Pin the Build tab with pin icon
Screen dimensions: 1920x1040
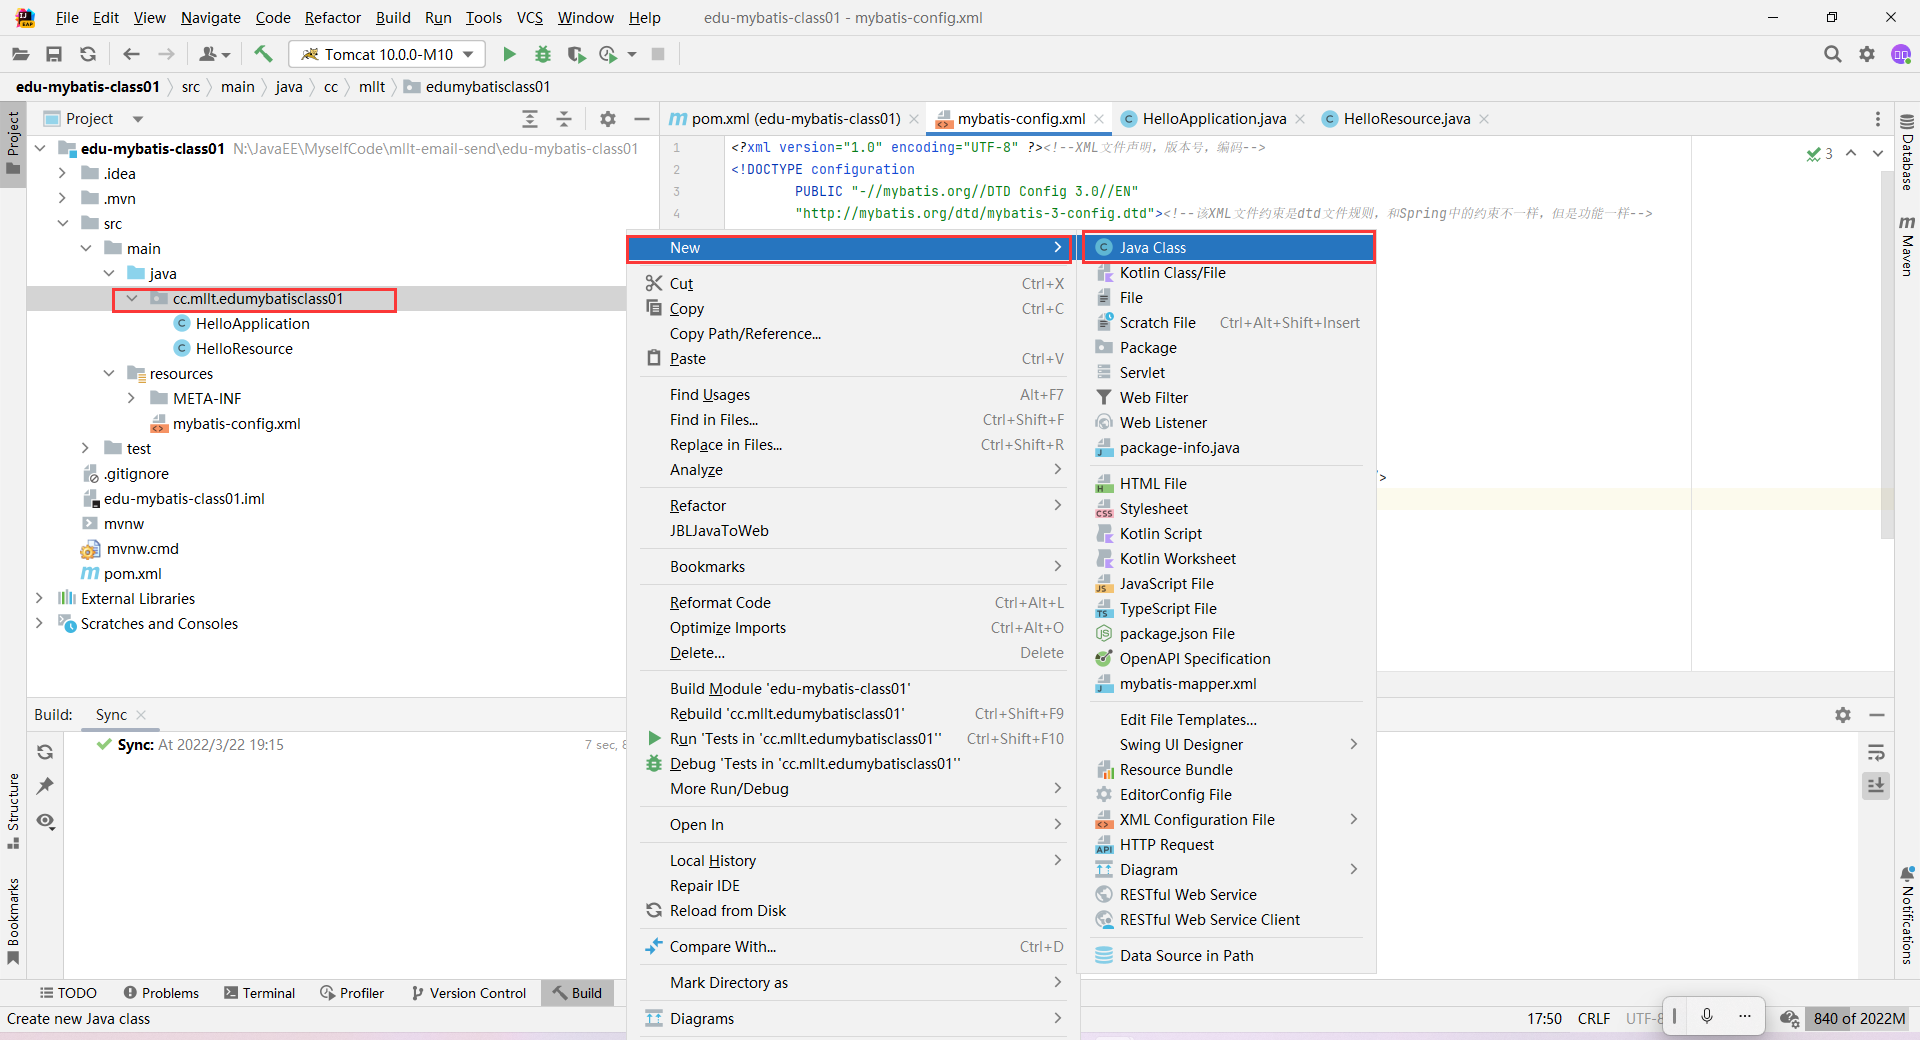(45, 786)
